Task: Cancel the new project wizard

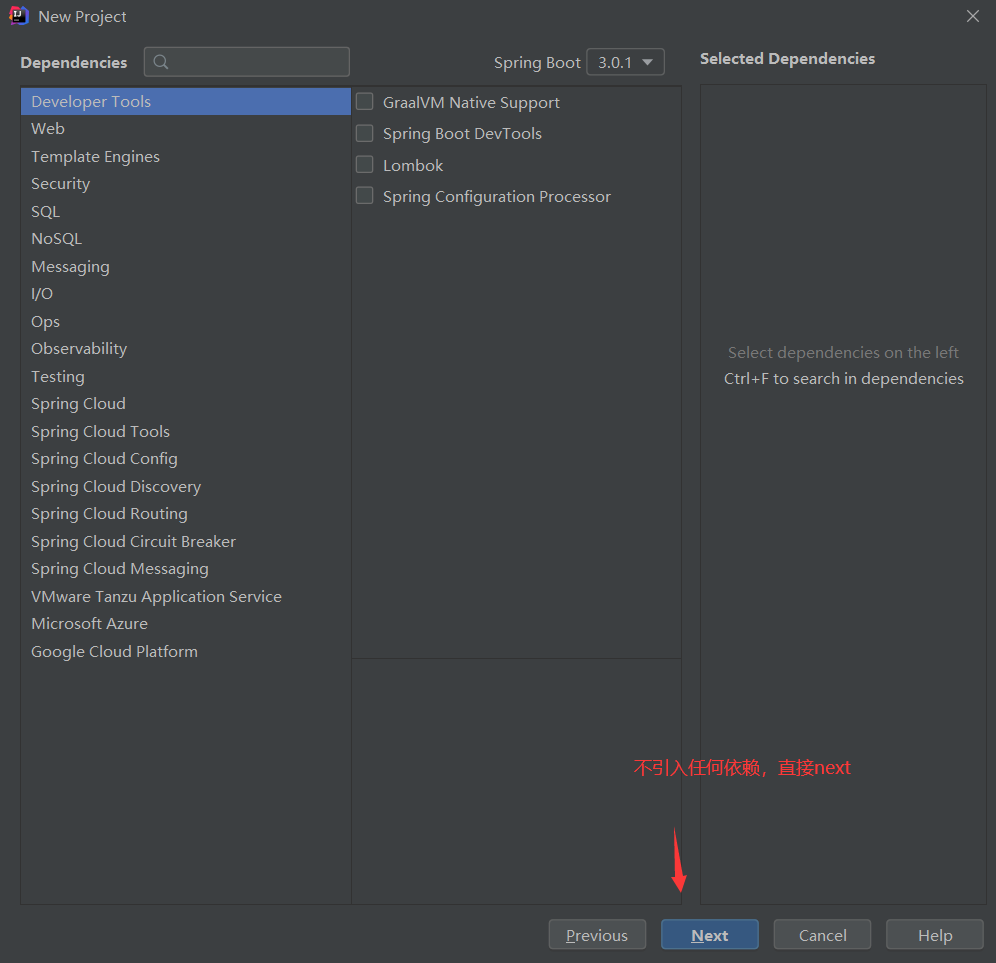Action: coord(822,934)
